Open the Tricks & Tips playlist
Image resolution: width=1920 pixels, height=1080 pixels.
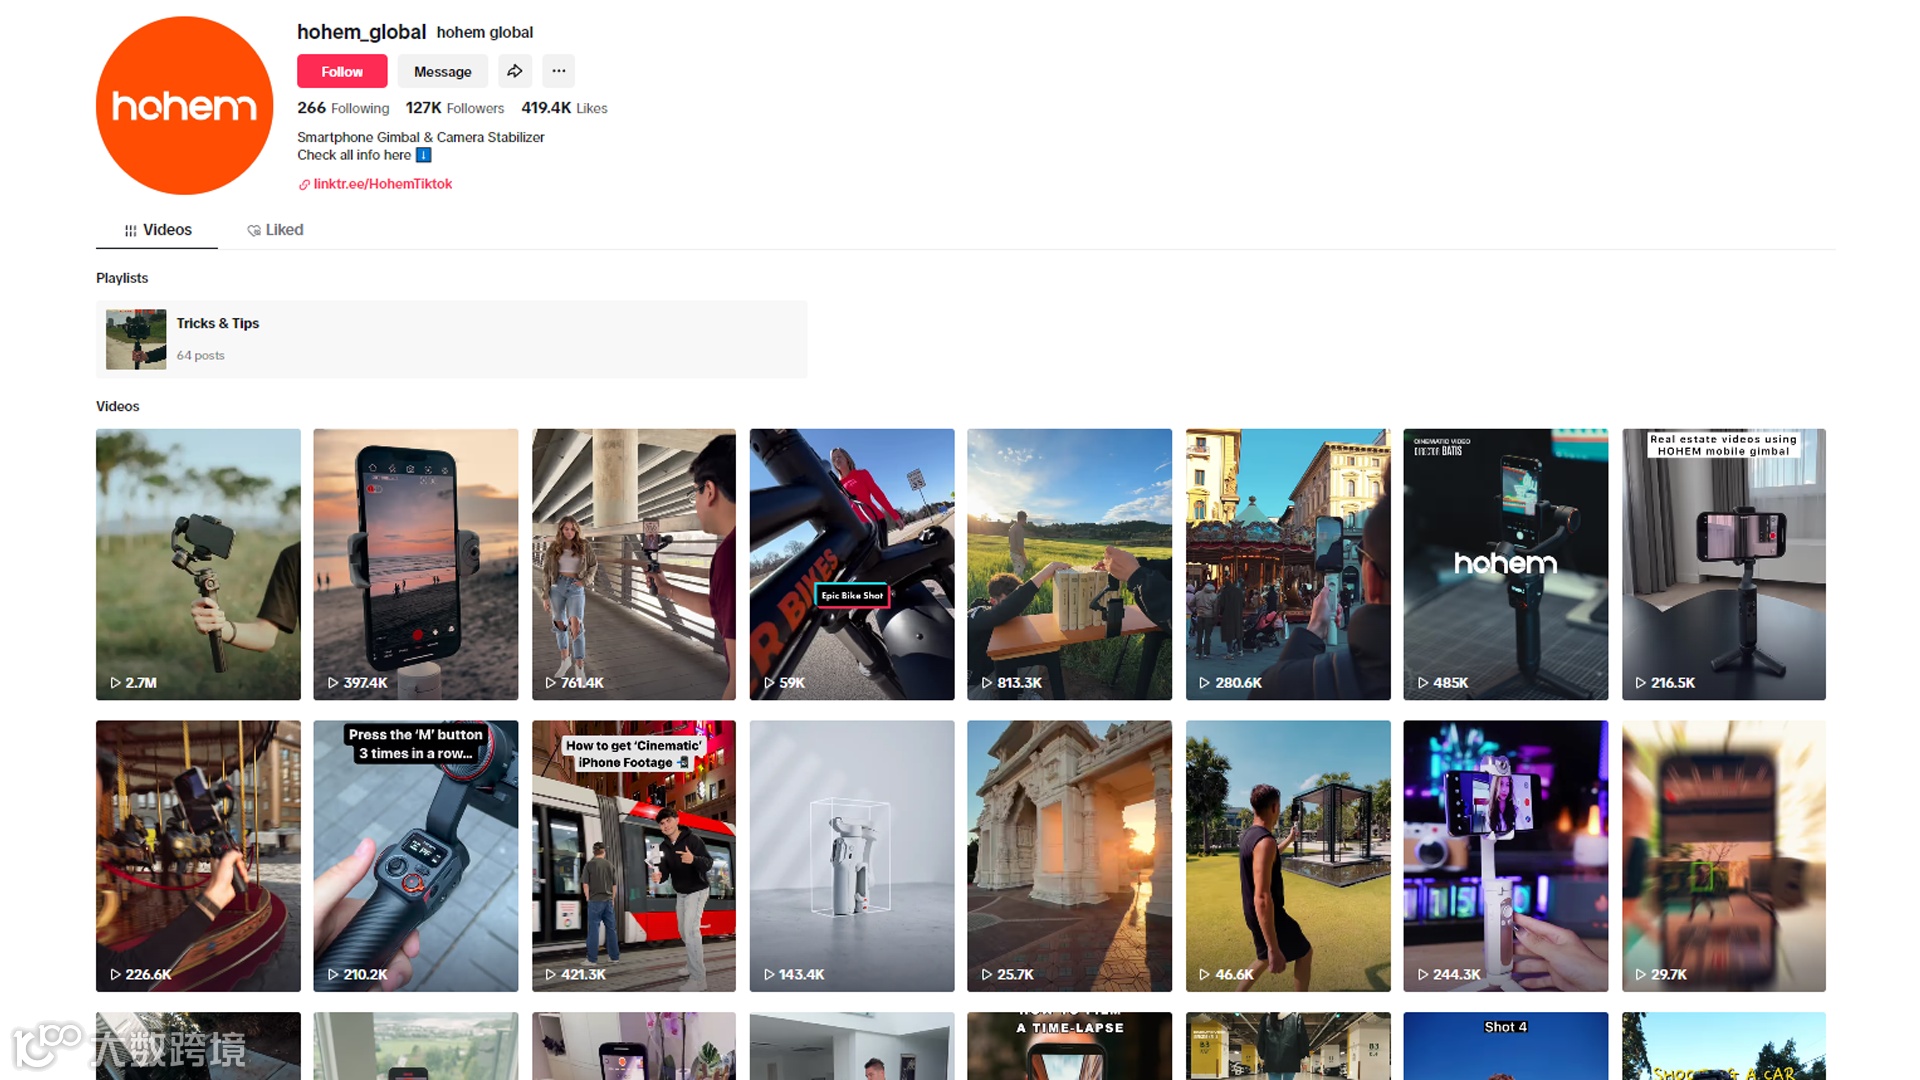[x=451, y=339]
